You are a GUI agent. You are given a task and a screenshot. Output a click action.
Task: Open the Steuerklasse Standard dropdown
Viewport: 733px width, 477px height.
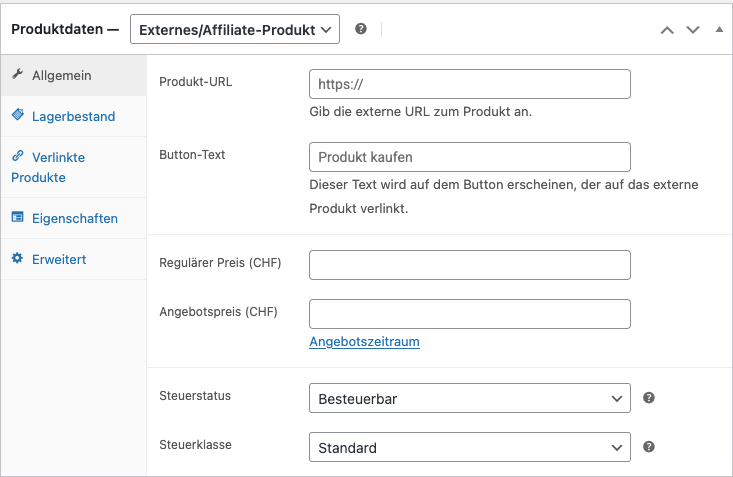point(470,448)
